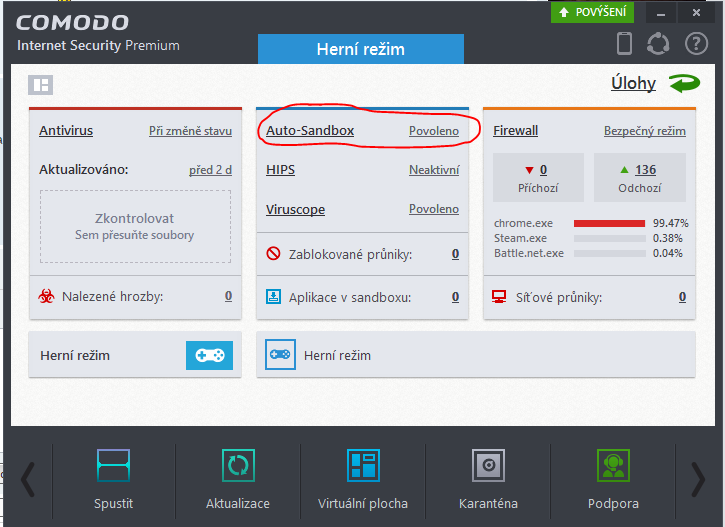Switch to compact view layout icon
The image size is (725, 527).
pyautogui.click(x=40, y=85)
